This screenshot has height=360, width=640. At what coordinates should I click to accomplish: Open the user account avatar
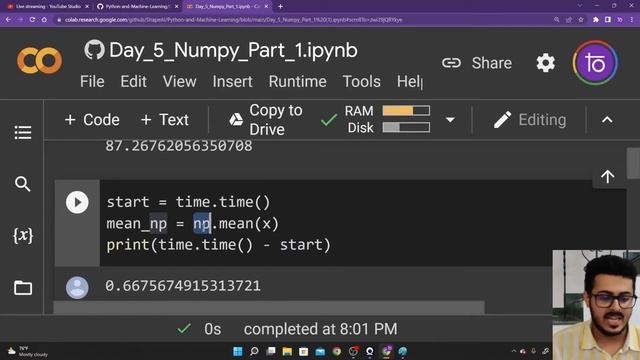[x=595, y=63]
